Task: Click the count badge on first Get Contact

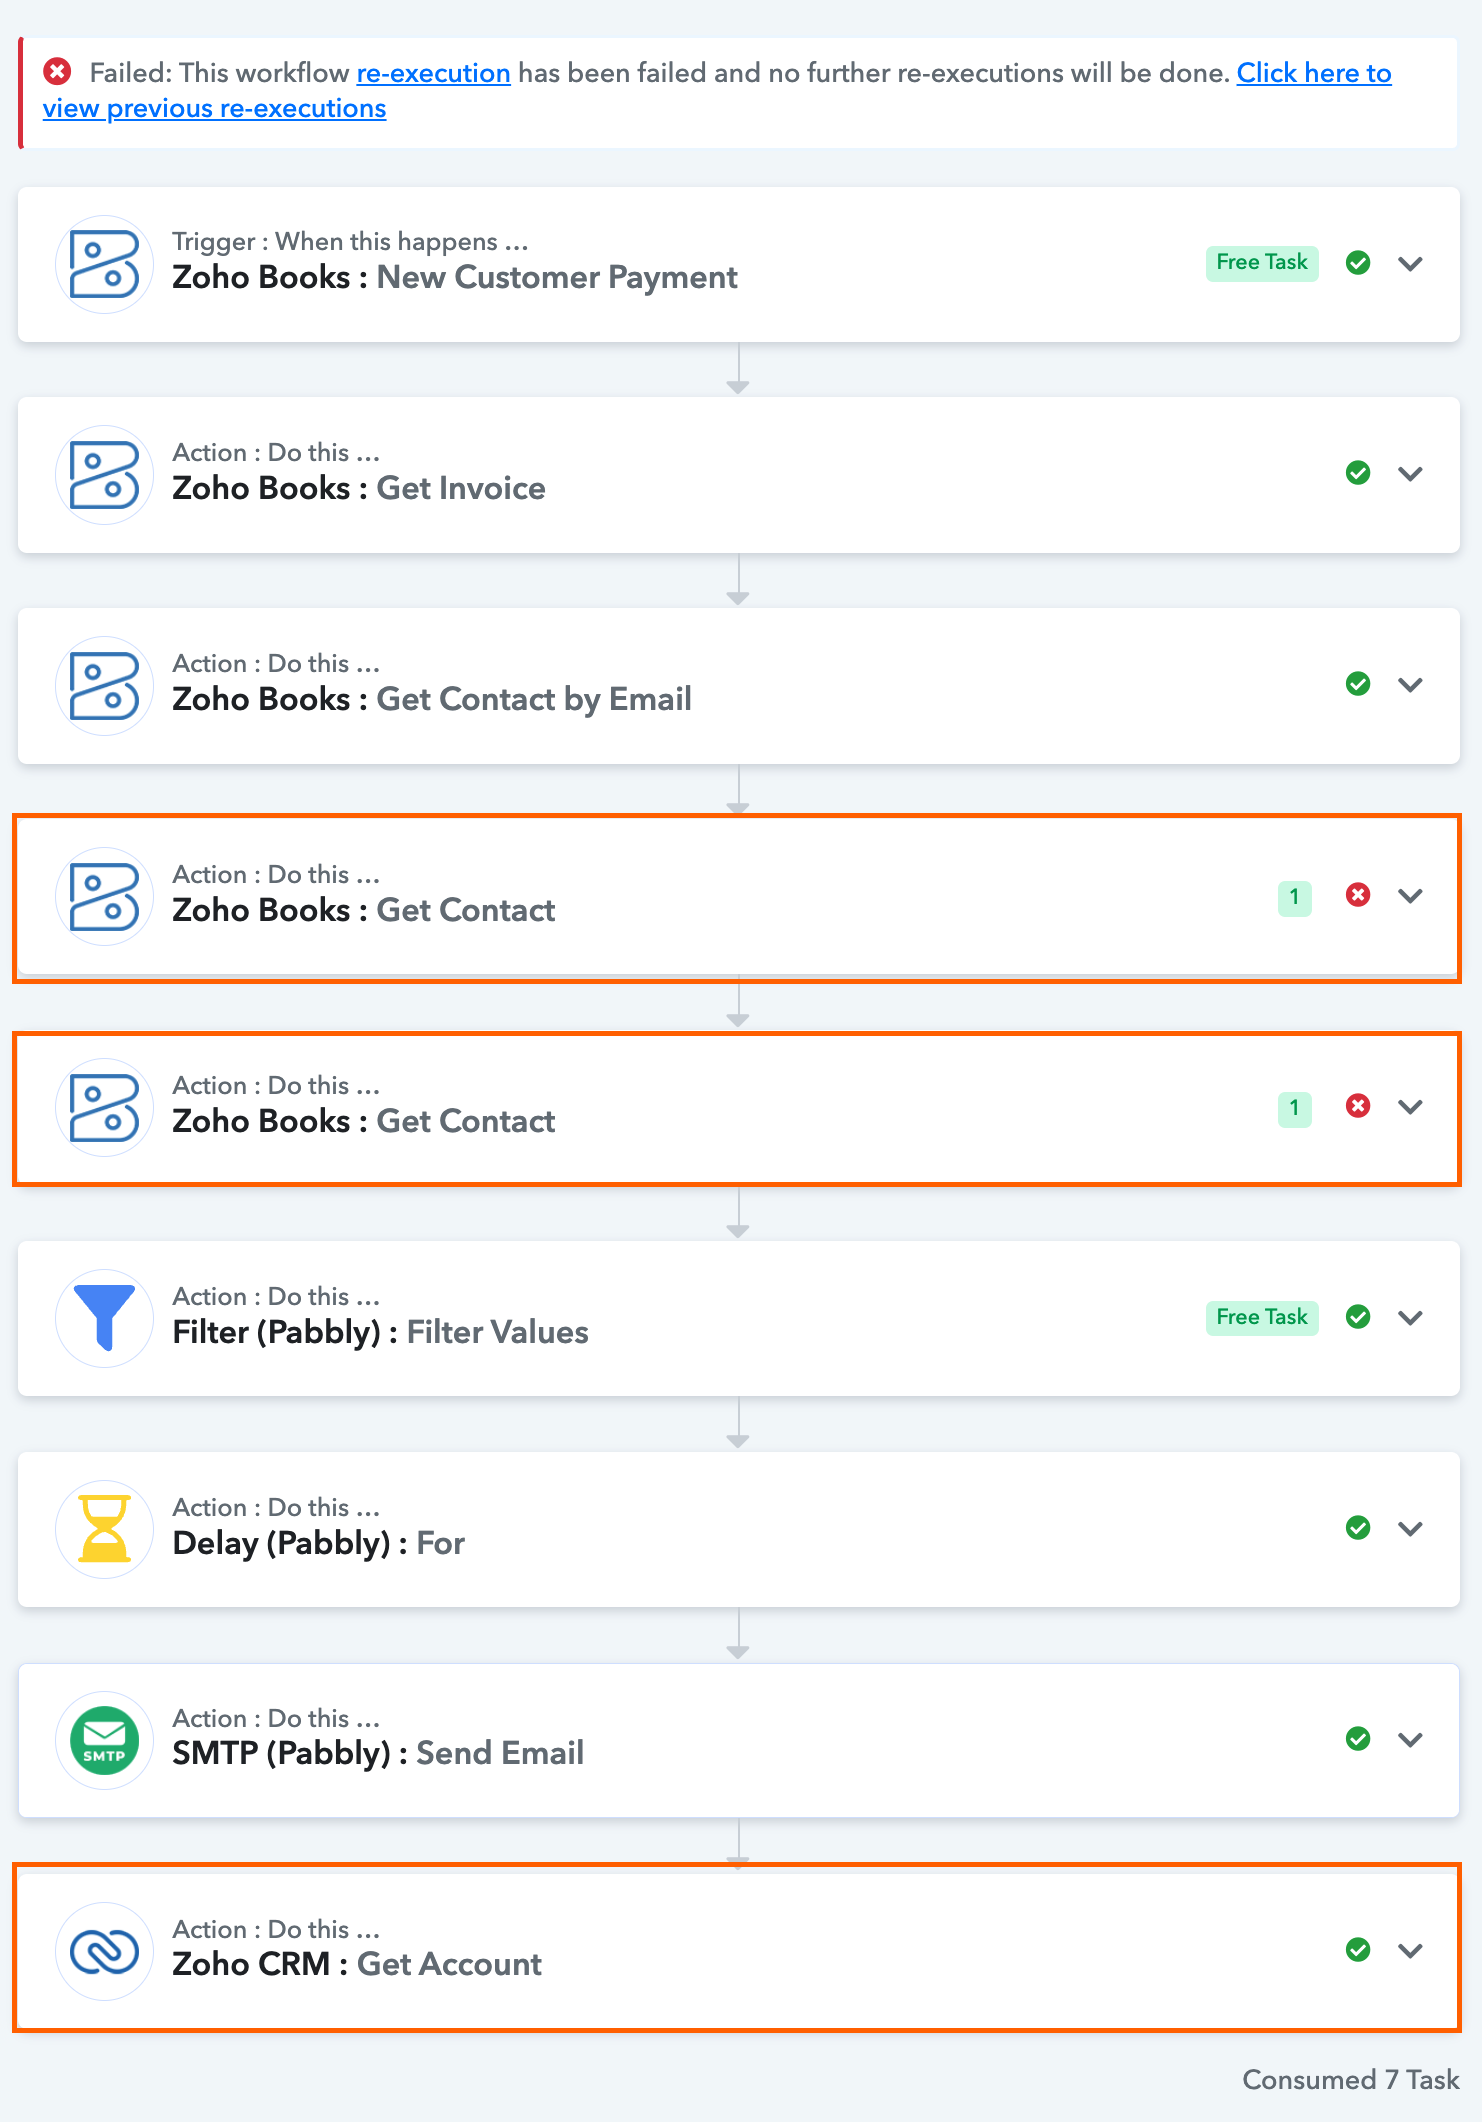Action: click(x=1294, y=897)
